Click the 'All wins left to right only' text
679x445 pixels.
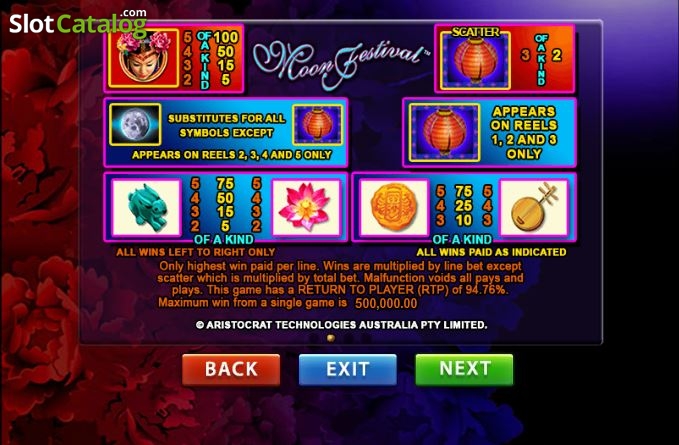[196, 252]
